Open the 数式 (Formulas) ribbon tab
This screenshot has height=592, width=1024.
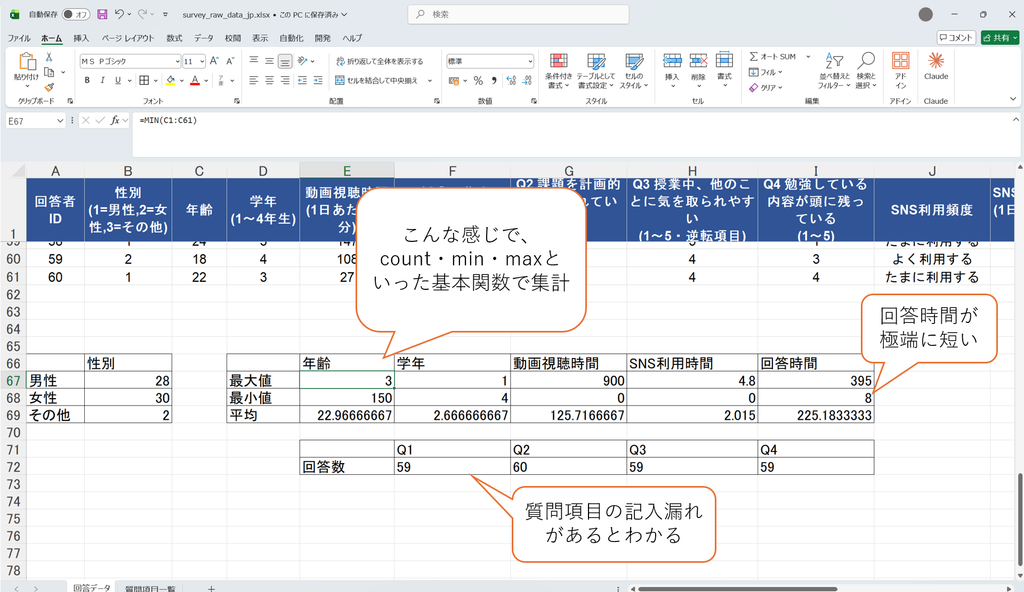[x=174, y=38]
